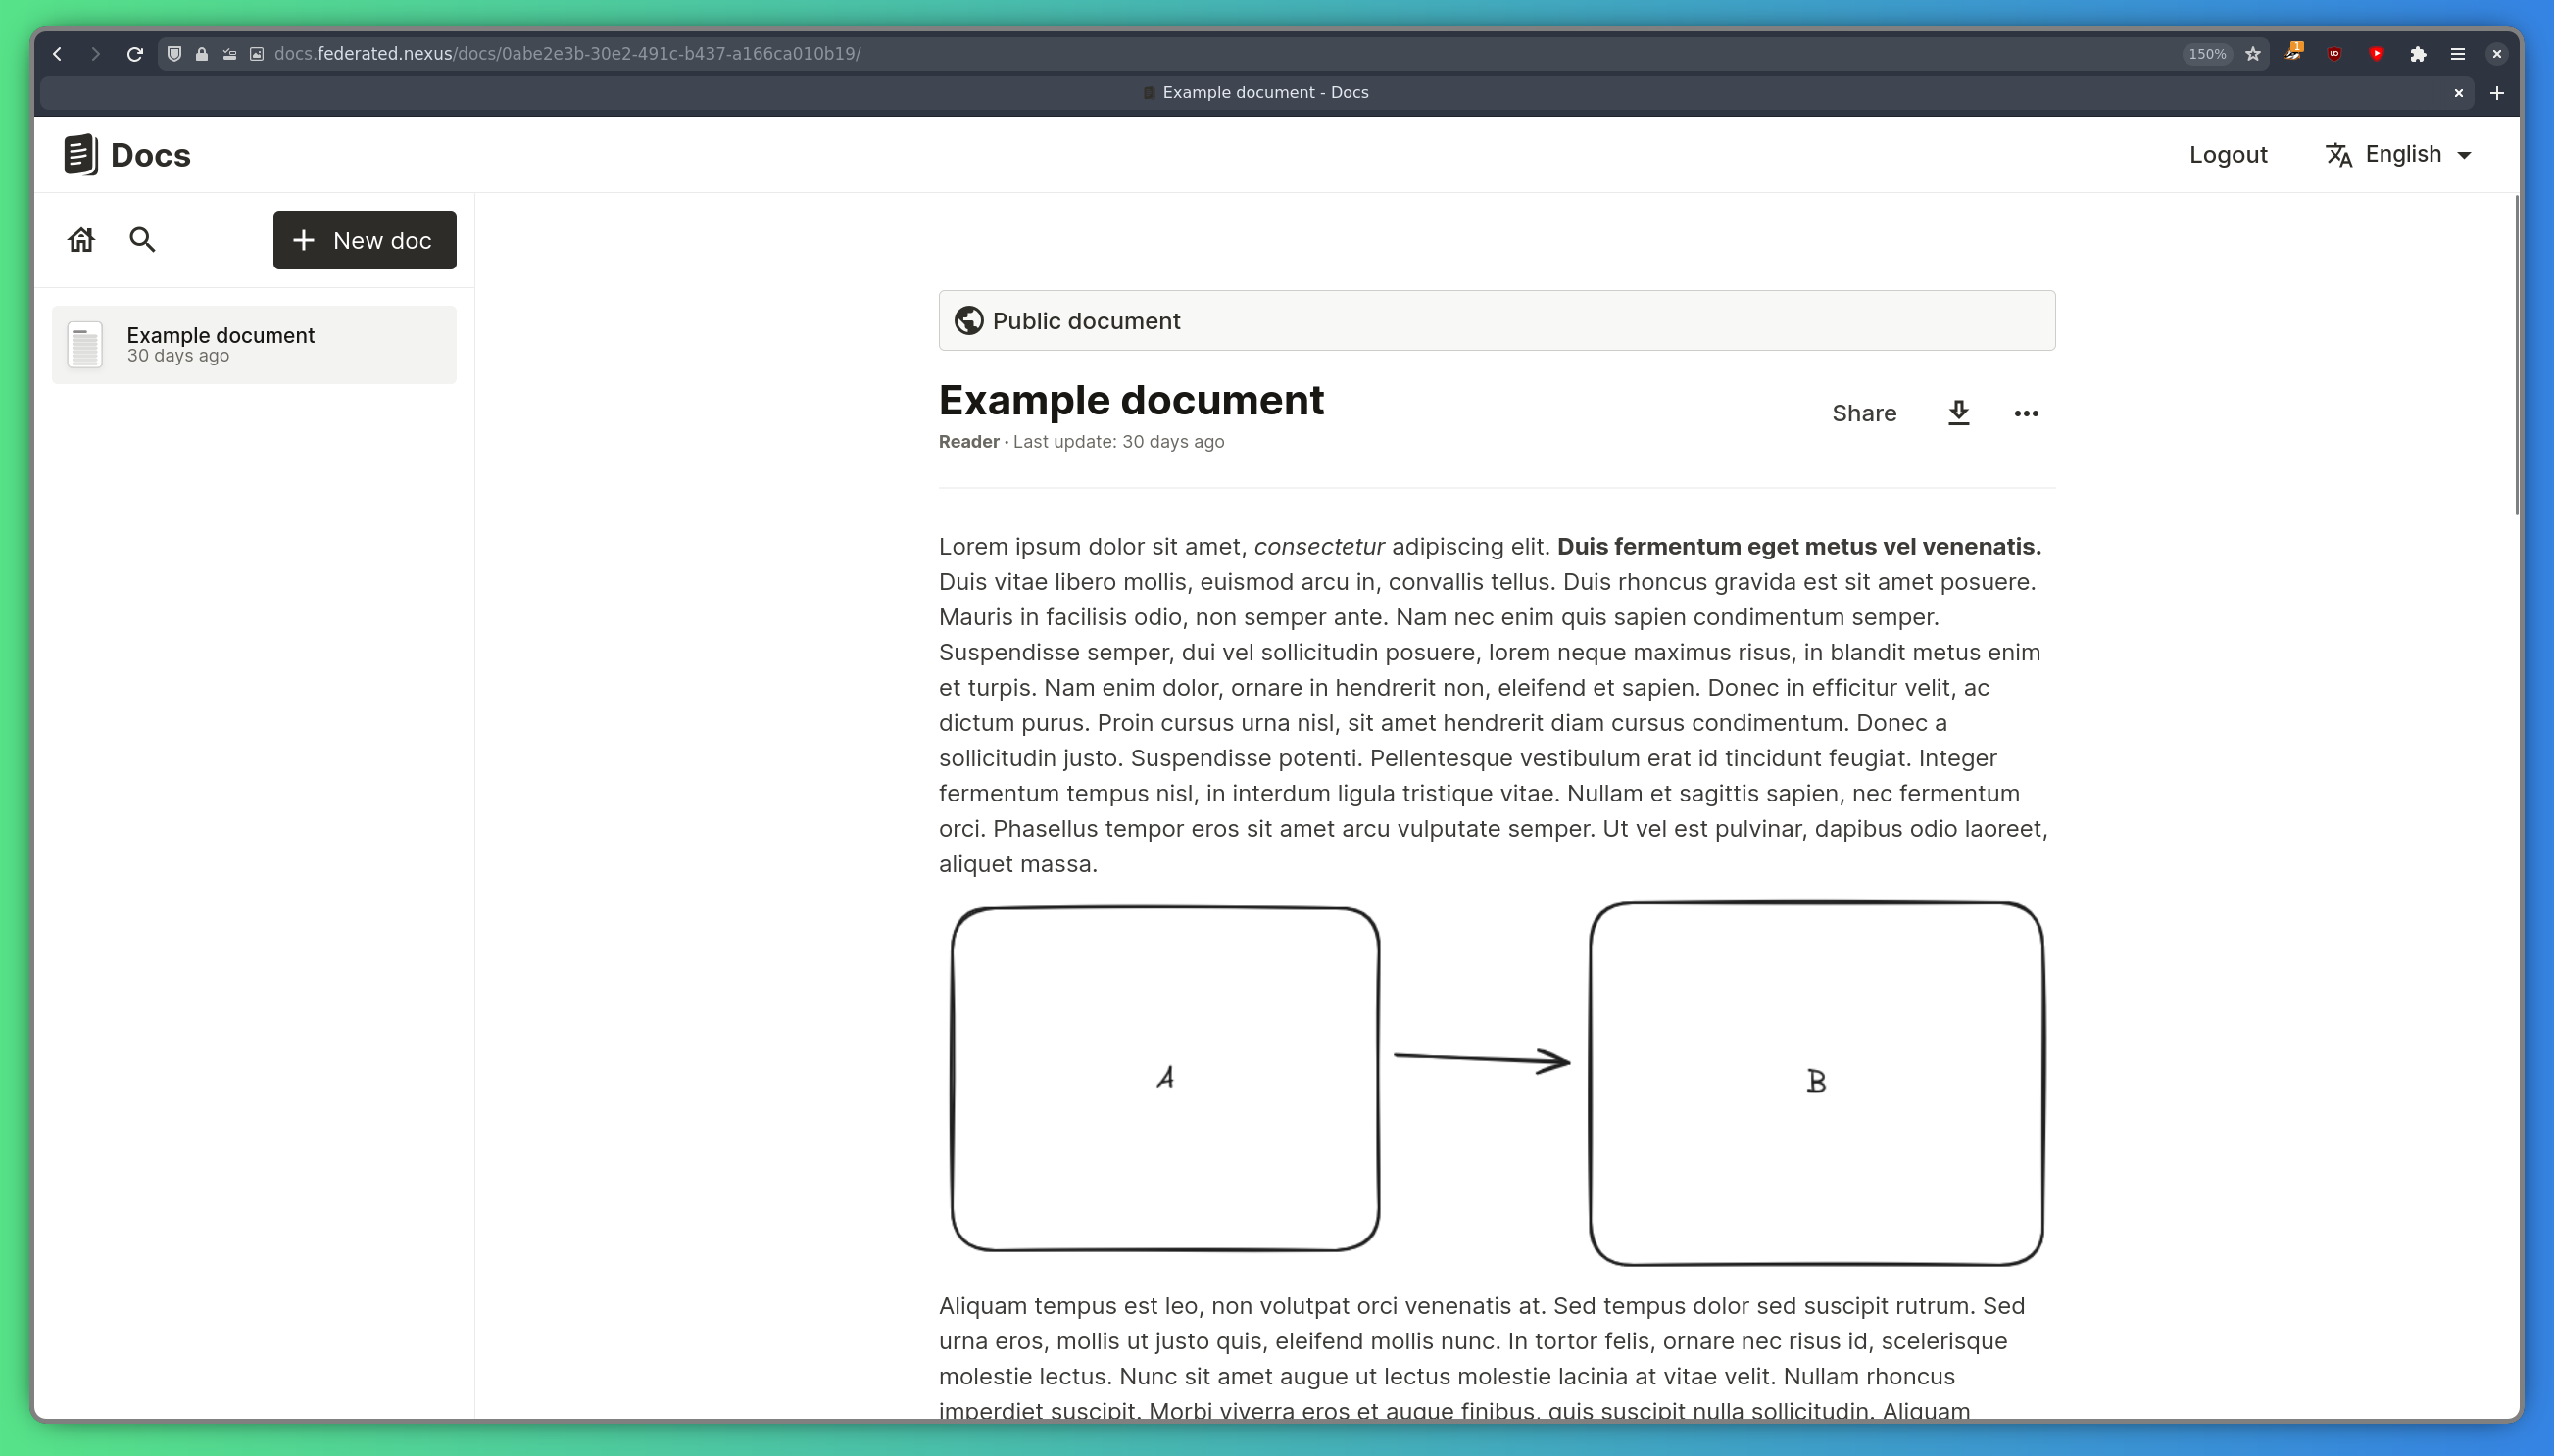The image size is (2554, 1456).
Task: Open the tracking protection shield panel
Action: pos(173,54)
